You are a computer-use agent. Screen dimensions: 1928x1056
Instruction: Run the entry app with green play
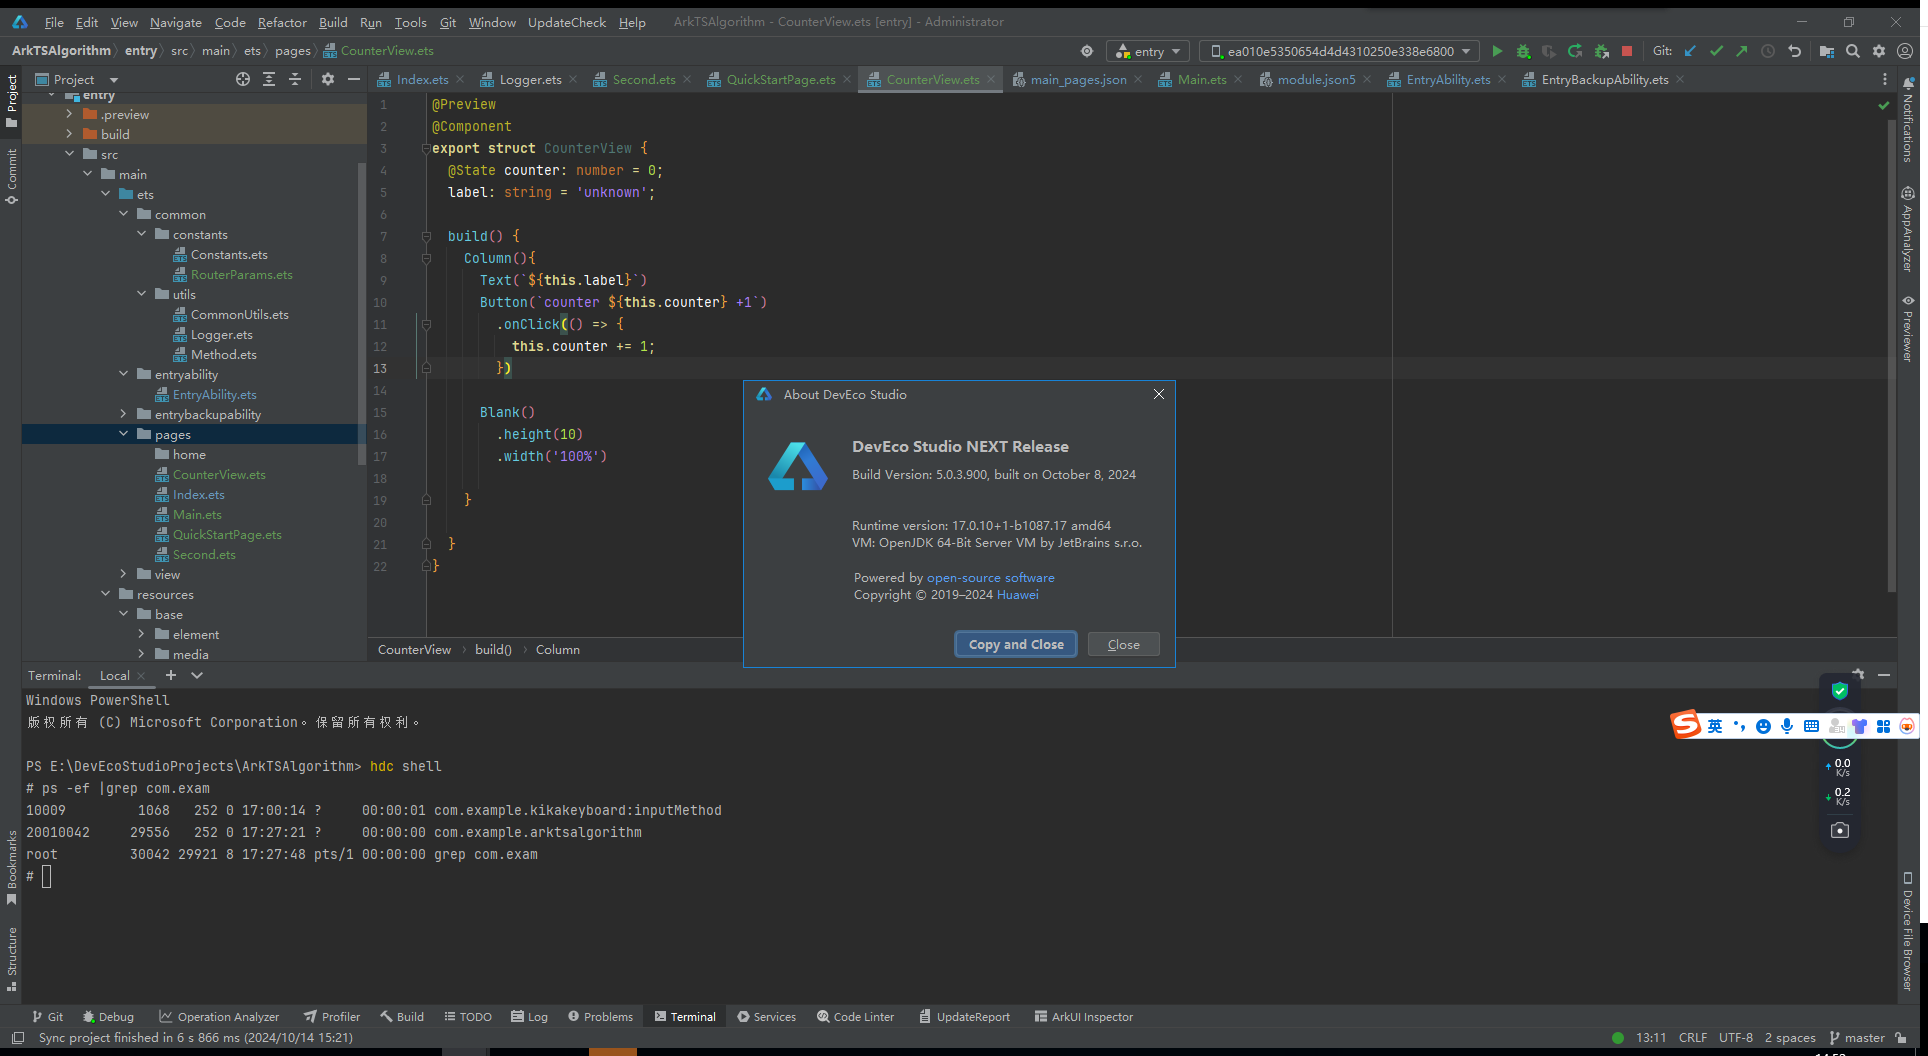tap(1497, 51)
